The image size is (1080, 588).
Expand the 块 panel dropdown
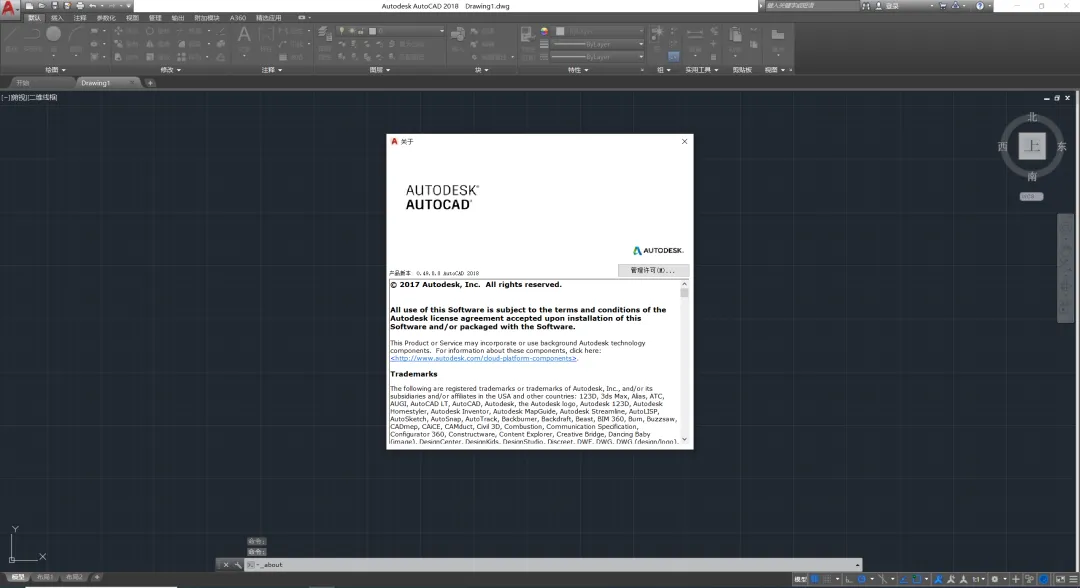[481, 70]
